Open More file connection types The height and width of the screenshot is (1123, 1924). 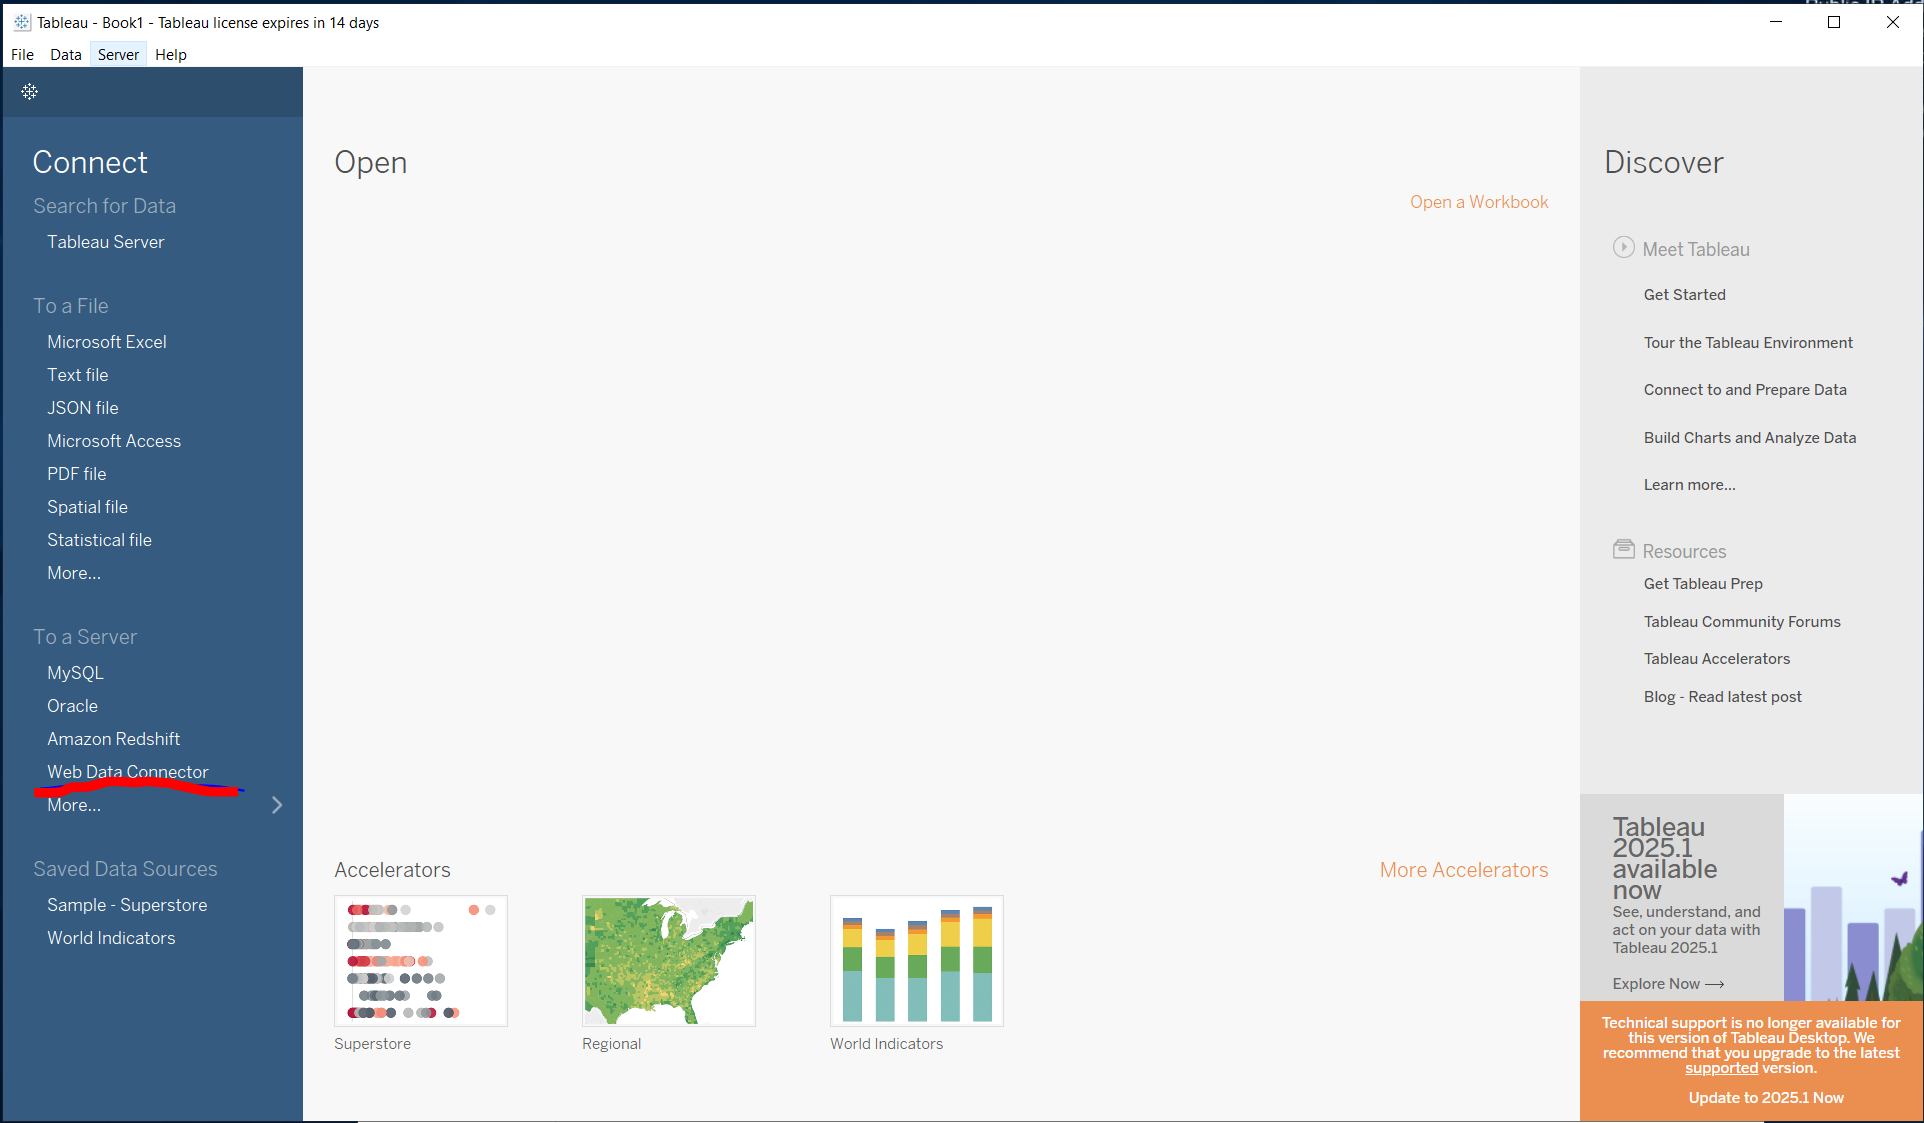pyautogui.click(x=74, y=573)
